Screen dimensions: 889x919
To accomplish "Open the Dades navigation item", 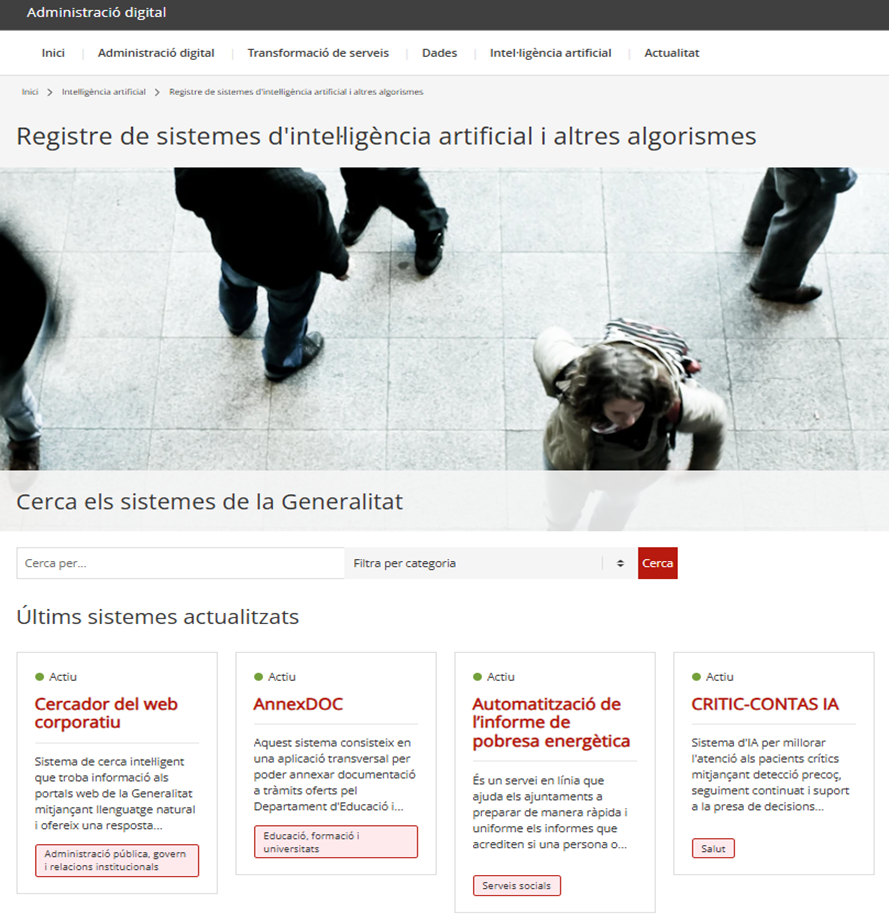I will [439, 53].
